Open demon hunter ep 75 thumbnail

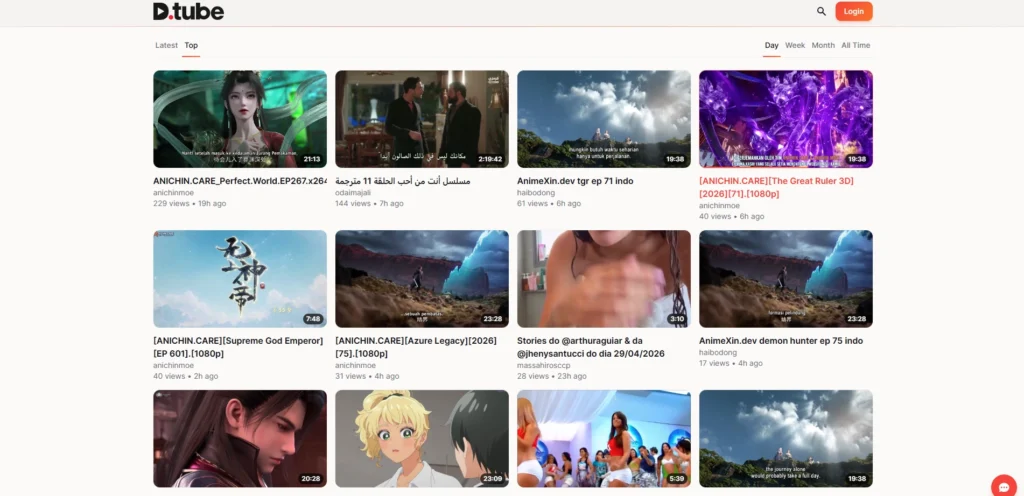786,279
